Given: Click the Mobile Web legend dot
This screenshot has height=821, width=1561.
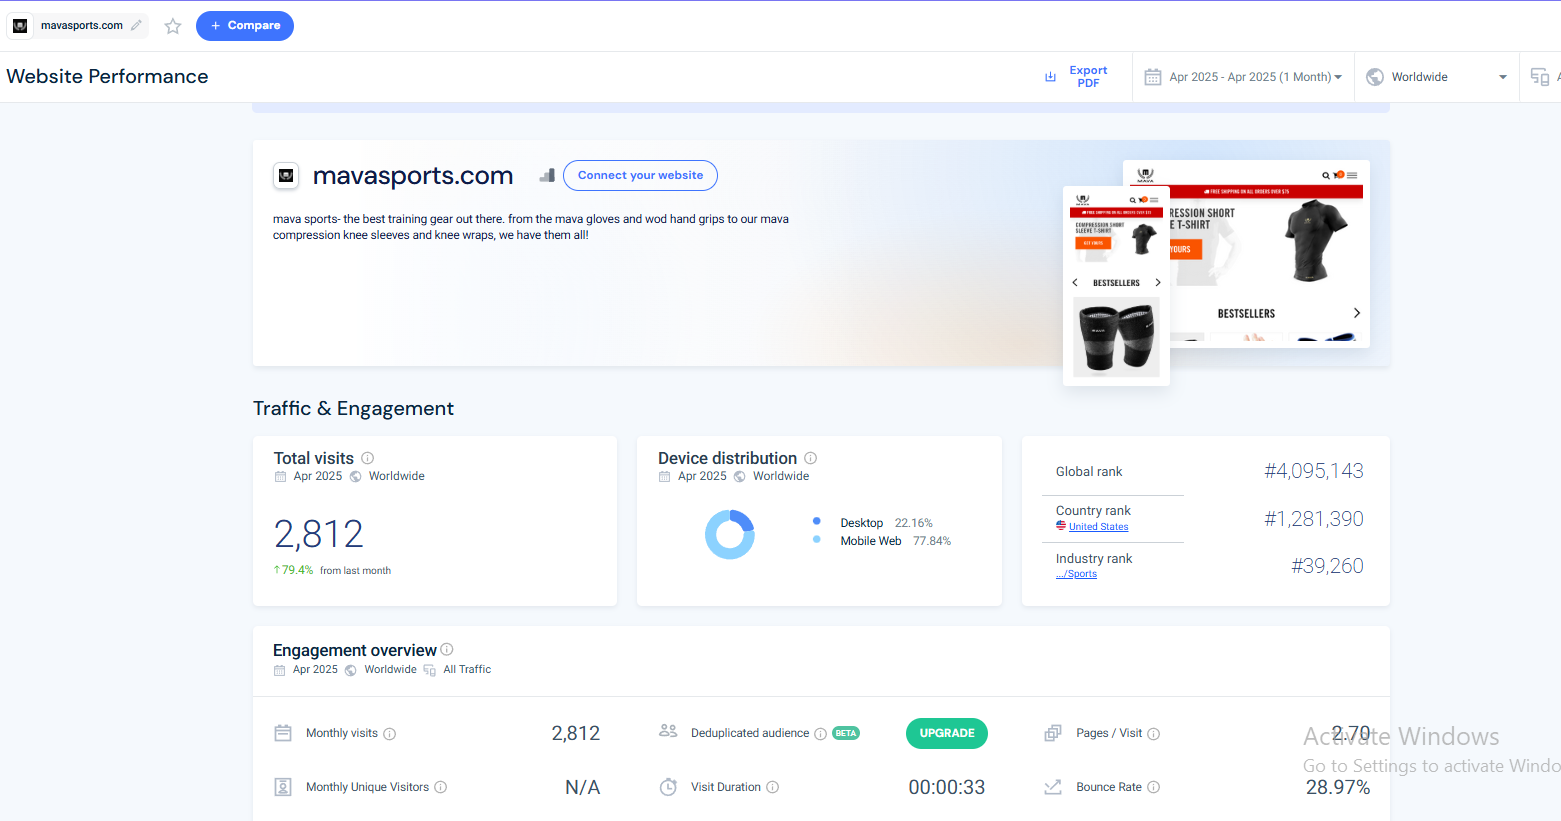Looking at the screenshot, I should (817, 539).
